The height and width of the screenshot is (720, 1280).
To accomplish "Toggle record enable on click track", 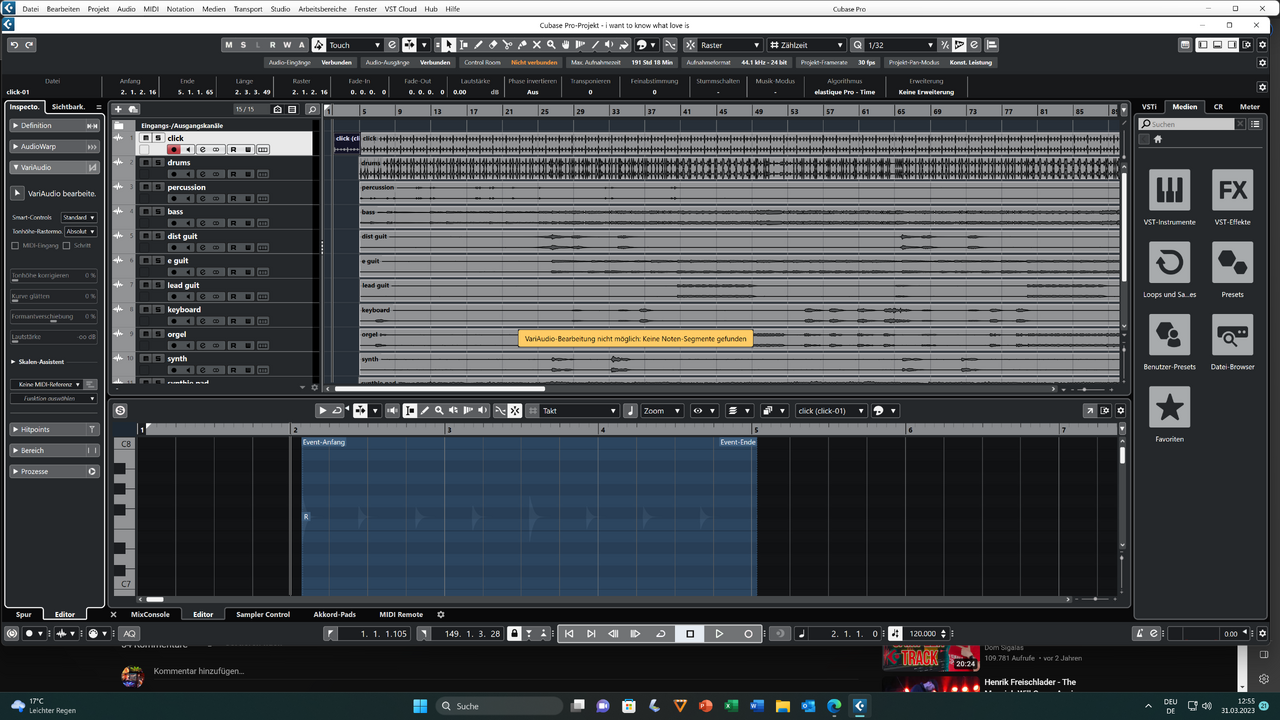I will 174,150.
